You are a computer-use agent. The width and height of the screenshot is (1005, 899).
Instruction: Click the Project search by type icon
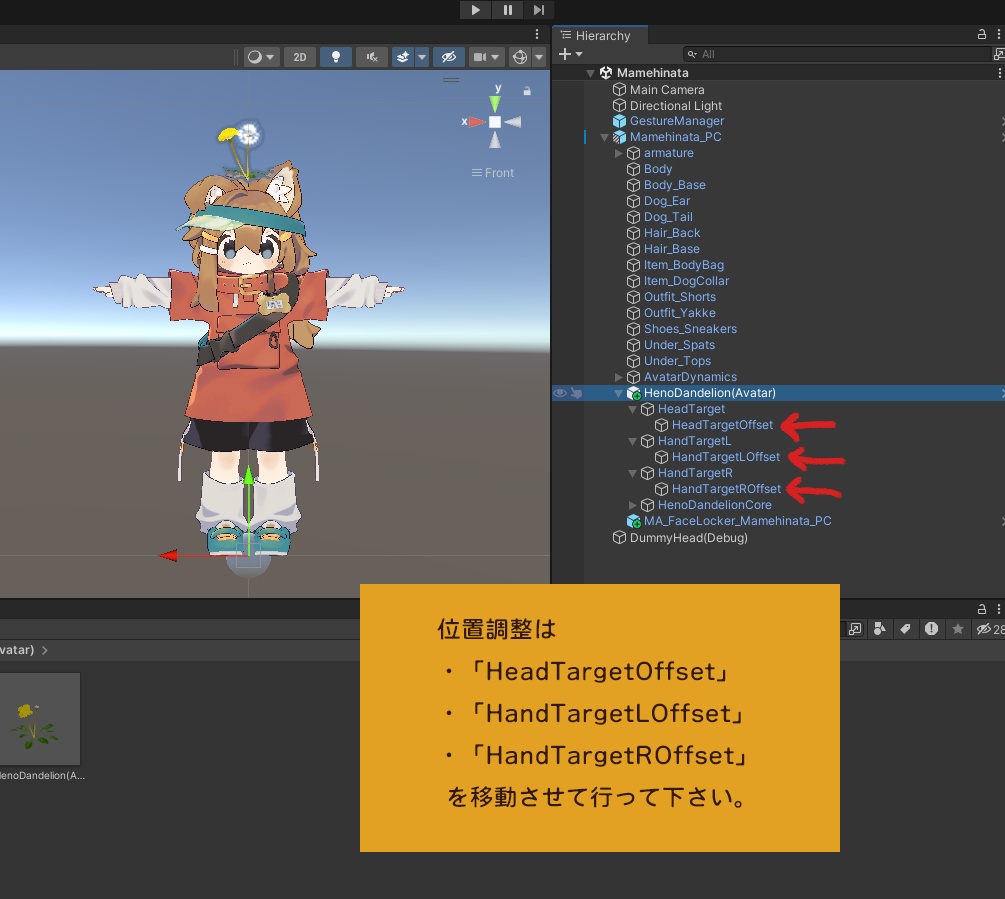(879, 629)
